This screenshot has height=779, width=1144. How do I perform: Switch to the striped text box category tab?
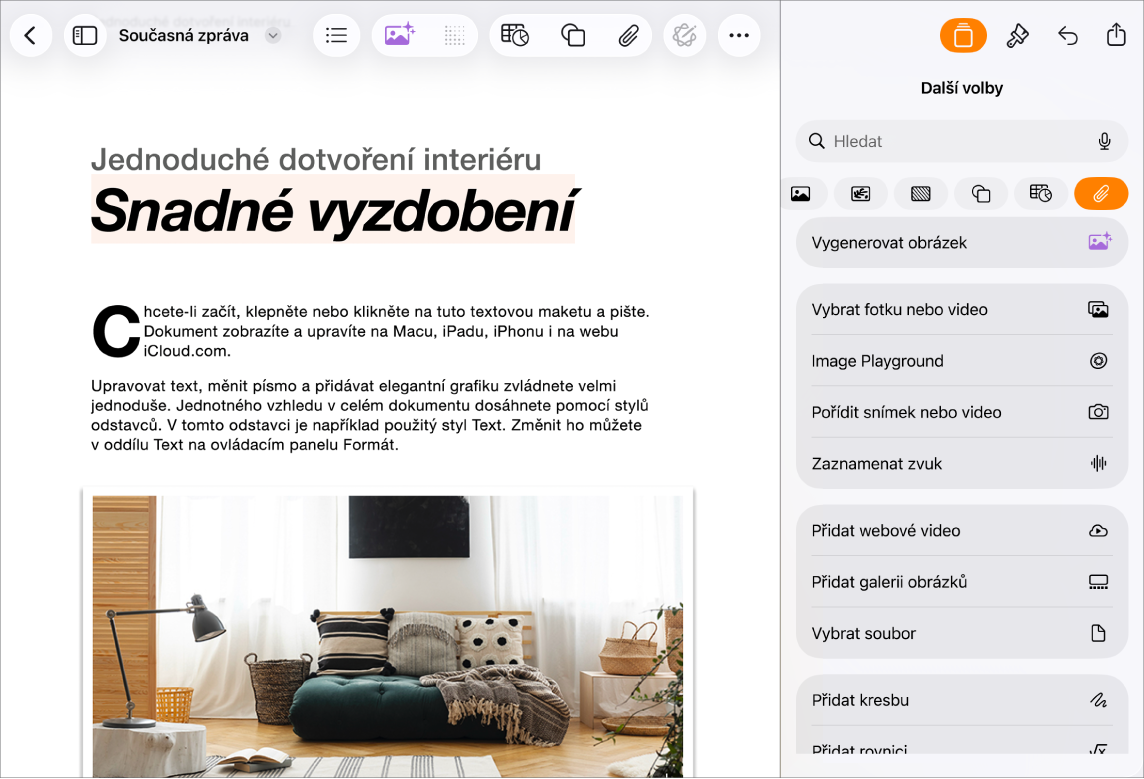coord(921,194)
